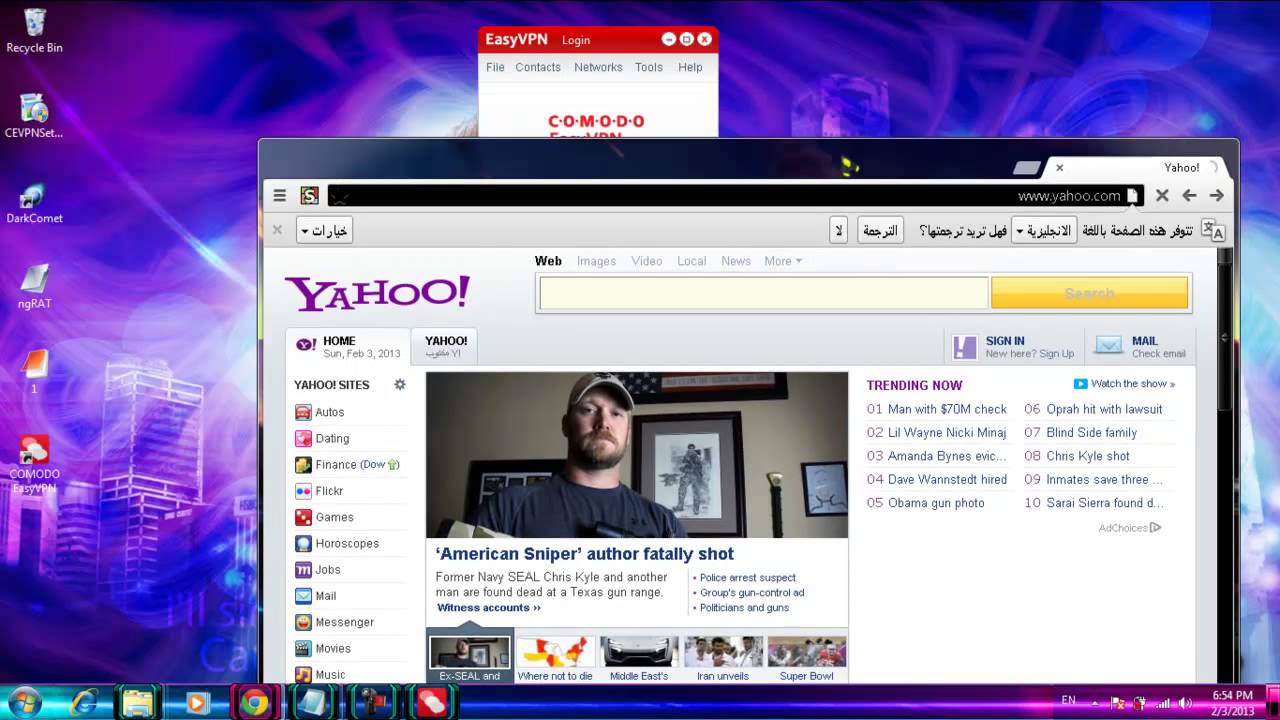
Task: Select the HOME tab on Yahoo
Action: pyautogui.click(x=348, y=347)
